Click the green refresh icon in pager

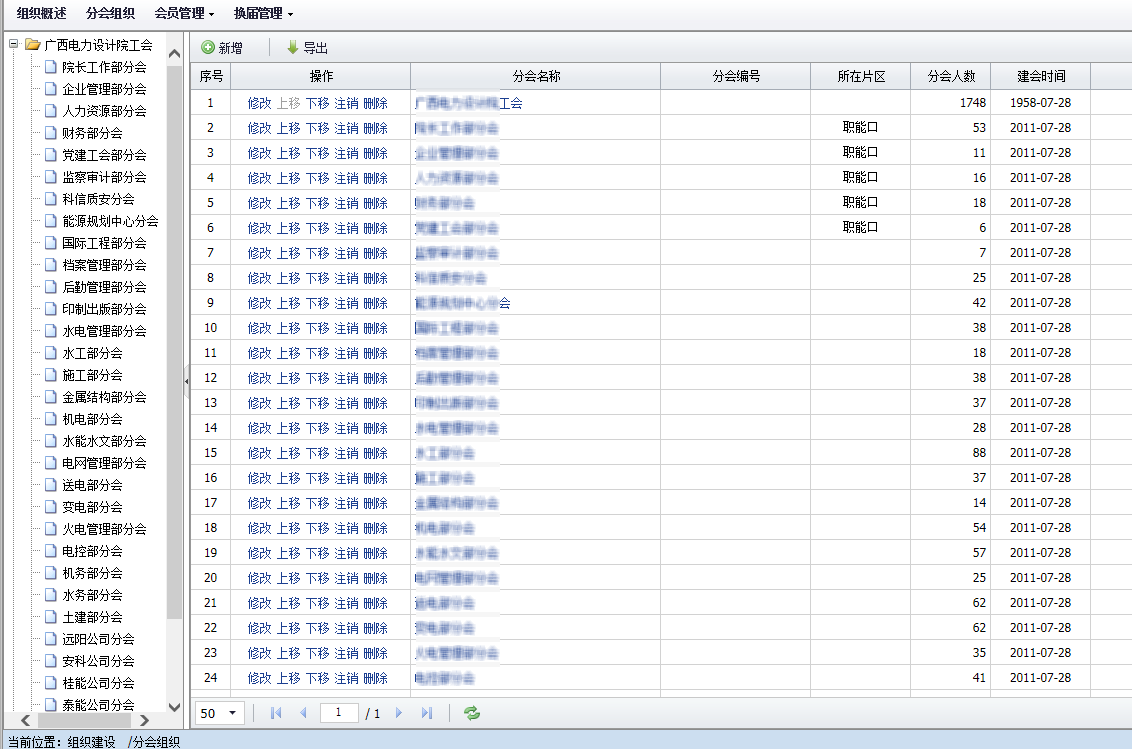point(472,713)
